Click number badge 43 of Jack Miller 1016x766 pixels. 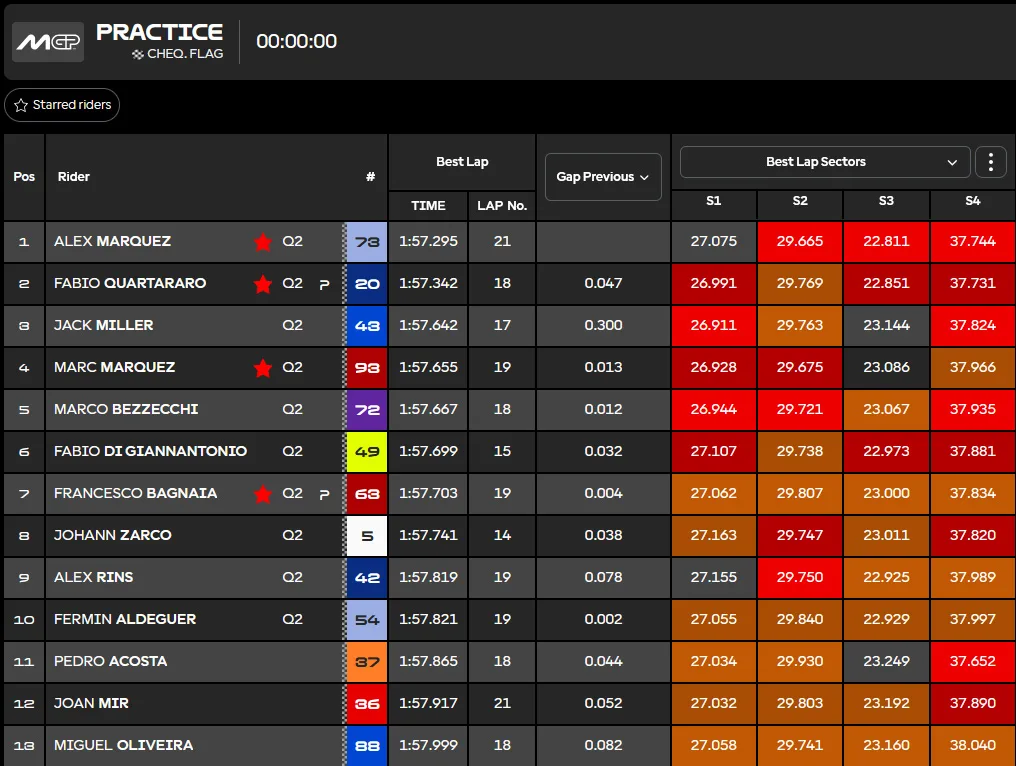(367, 326)
